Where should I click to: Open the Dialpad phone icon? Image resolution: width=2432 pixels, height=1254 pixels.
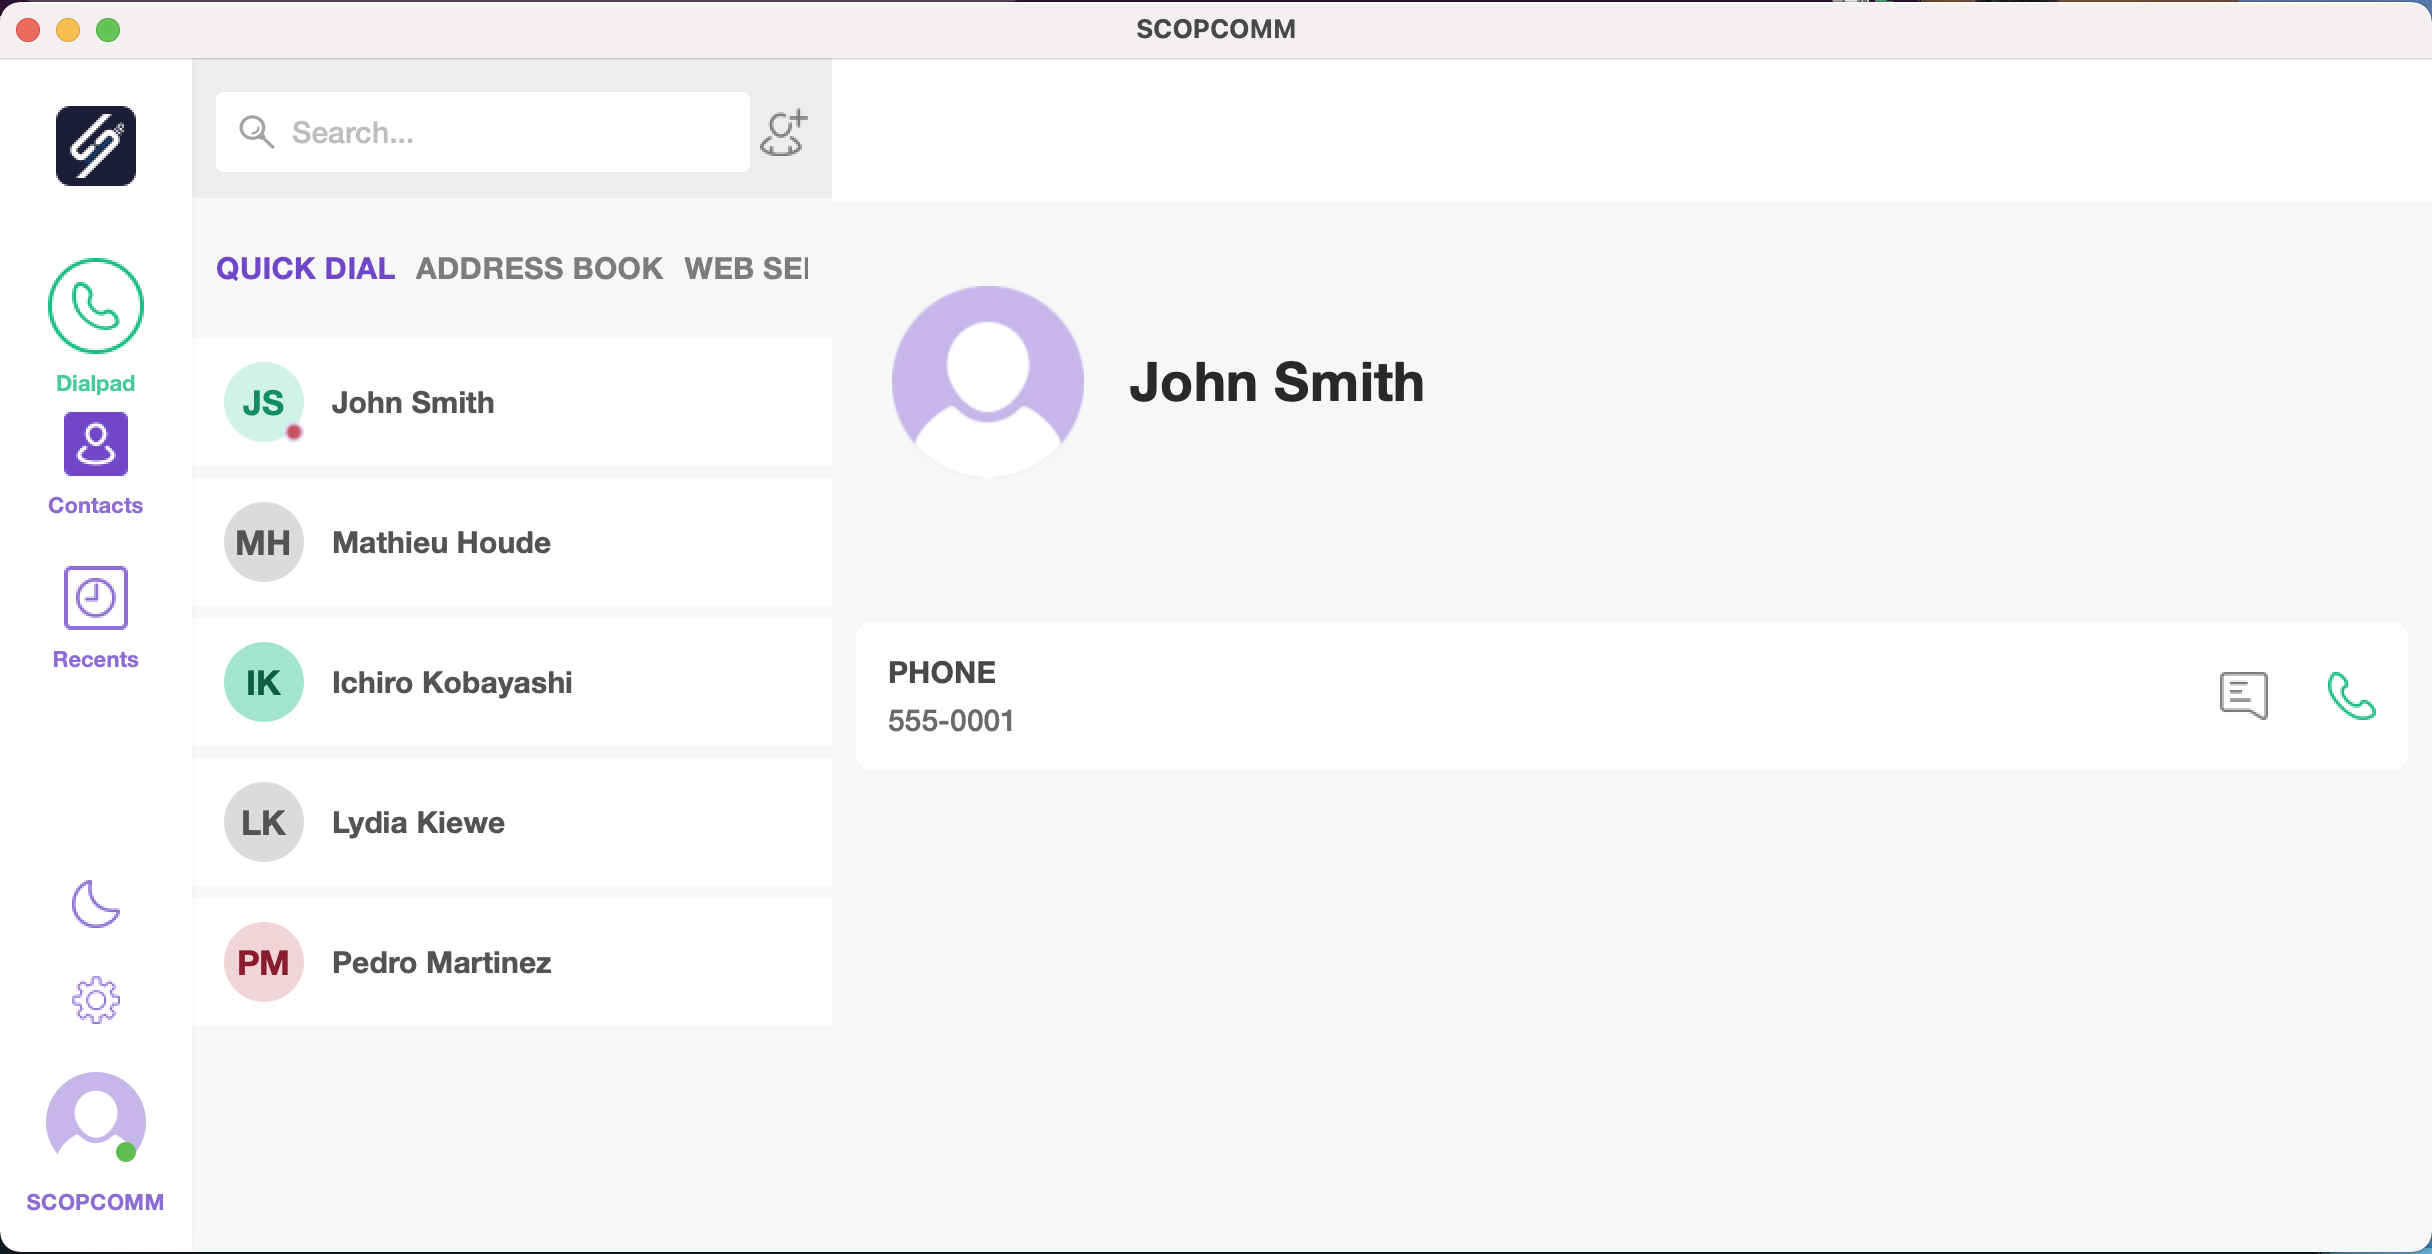(x=96, y=306)
